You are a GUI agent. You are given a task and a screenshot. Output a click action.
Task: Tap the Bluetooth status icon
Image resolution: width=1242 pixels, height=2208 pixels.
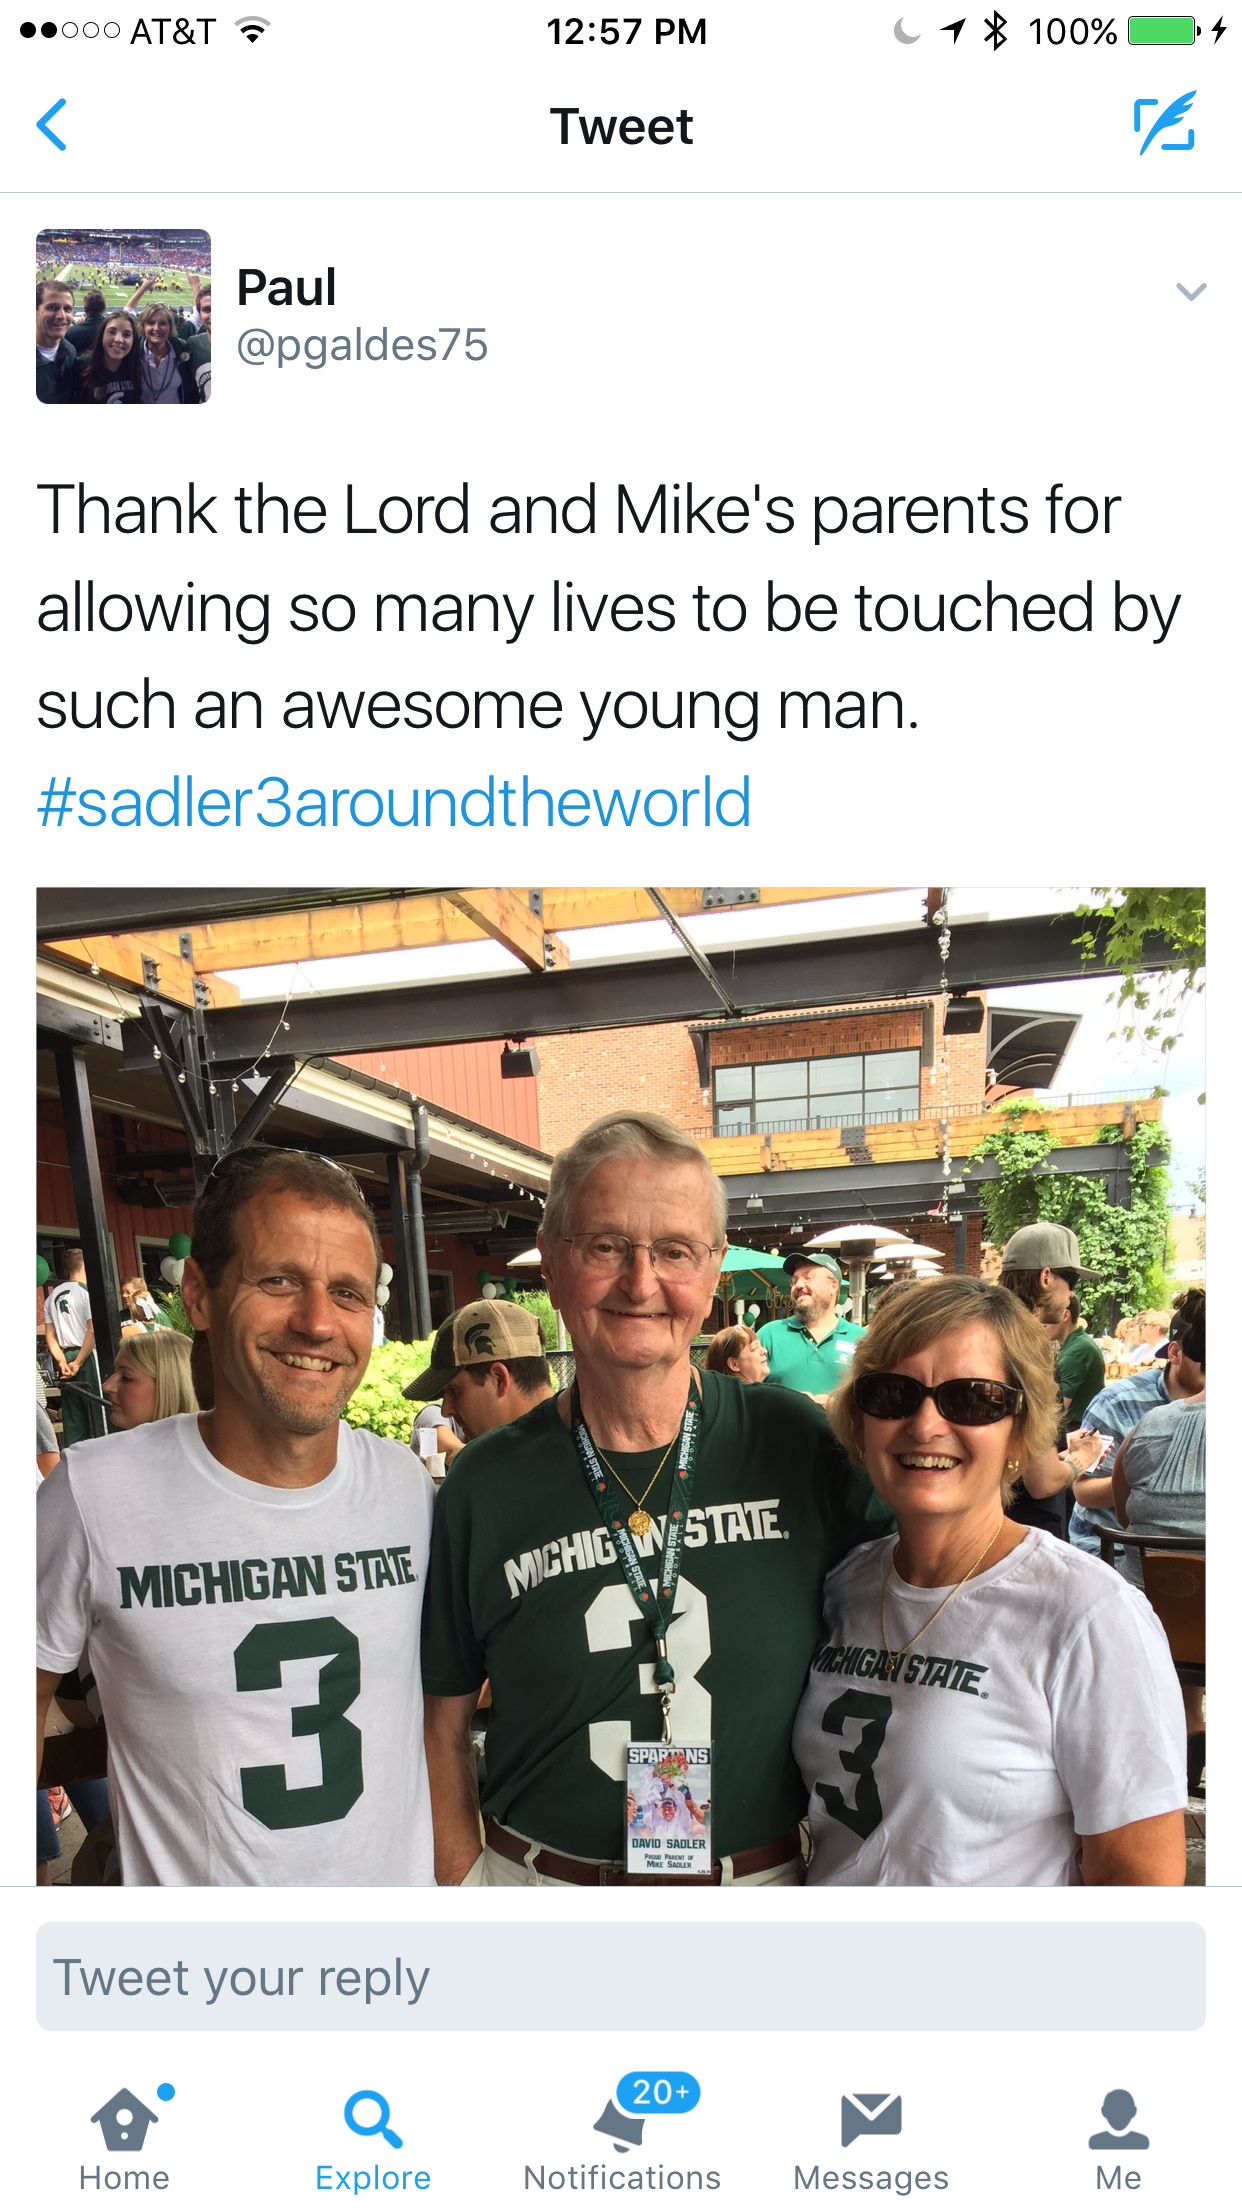click(995, 31)
